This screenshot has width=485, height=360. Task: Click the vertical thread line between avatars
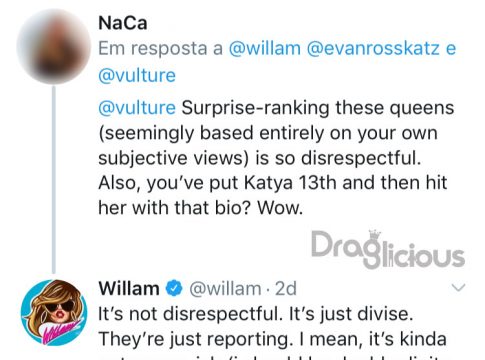(x=54, y=180)
